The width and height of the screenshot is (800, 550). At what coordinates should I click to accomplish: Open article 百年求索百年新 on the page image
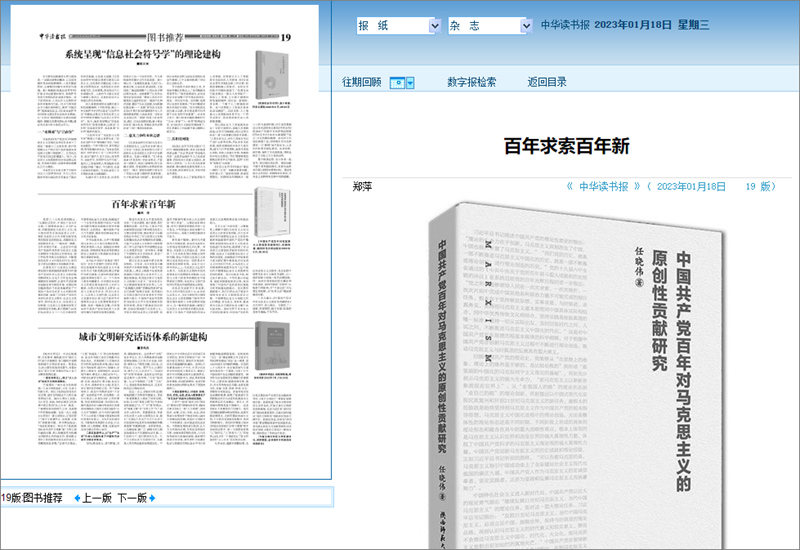click(143, 204)
